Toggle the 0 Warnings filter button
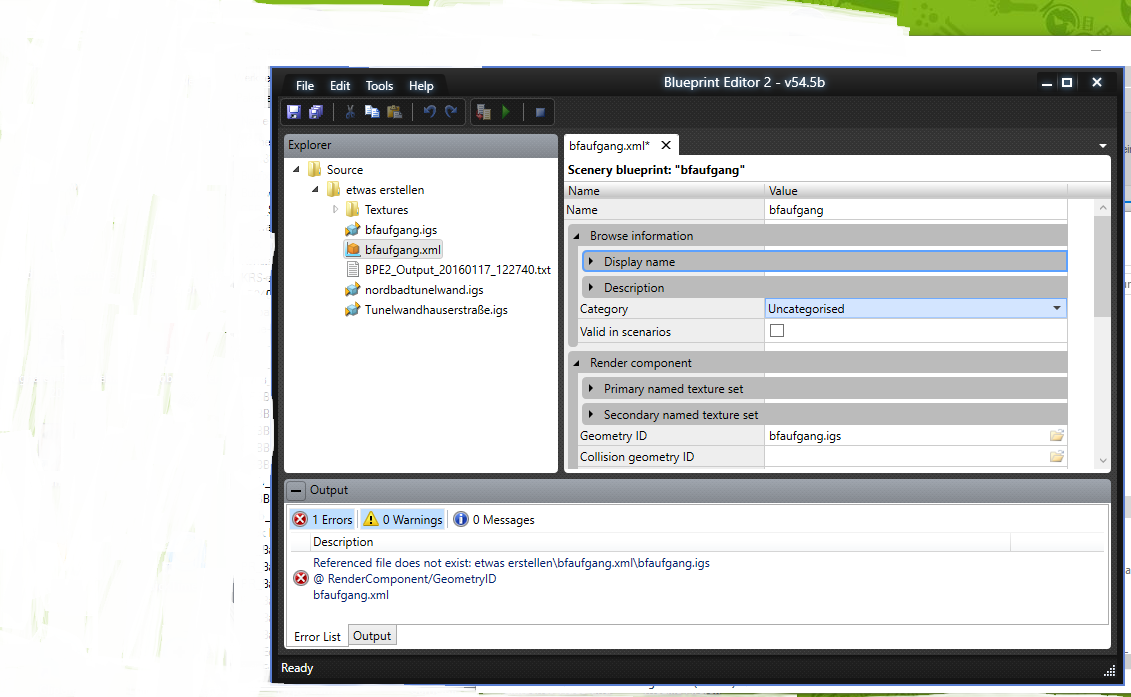1131x697 pixels. click(403, 519)
